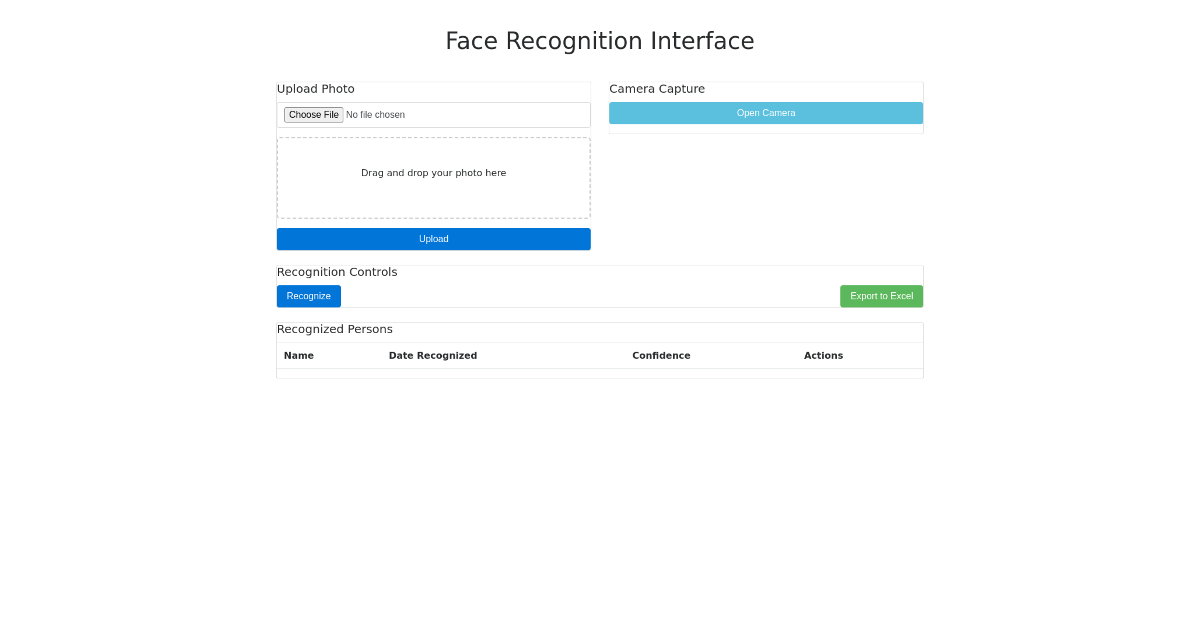
Task: Click the Recognition Controls heading
Action: (x=337, y=272)
